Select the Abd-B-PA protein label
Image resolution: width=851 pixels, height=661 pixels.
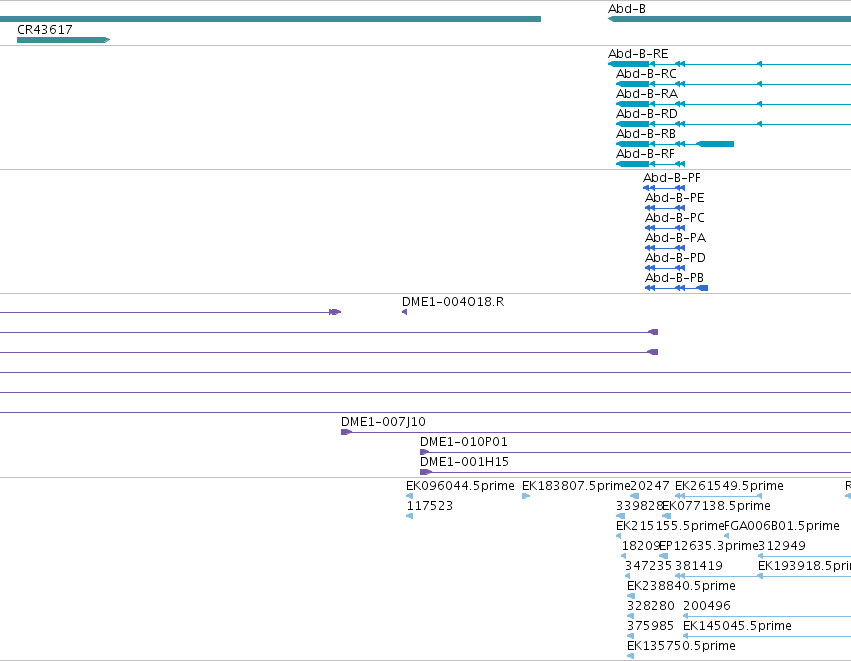pos(675,238)
